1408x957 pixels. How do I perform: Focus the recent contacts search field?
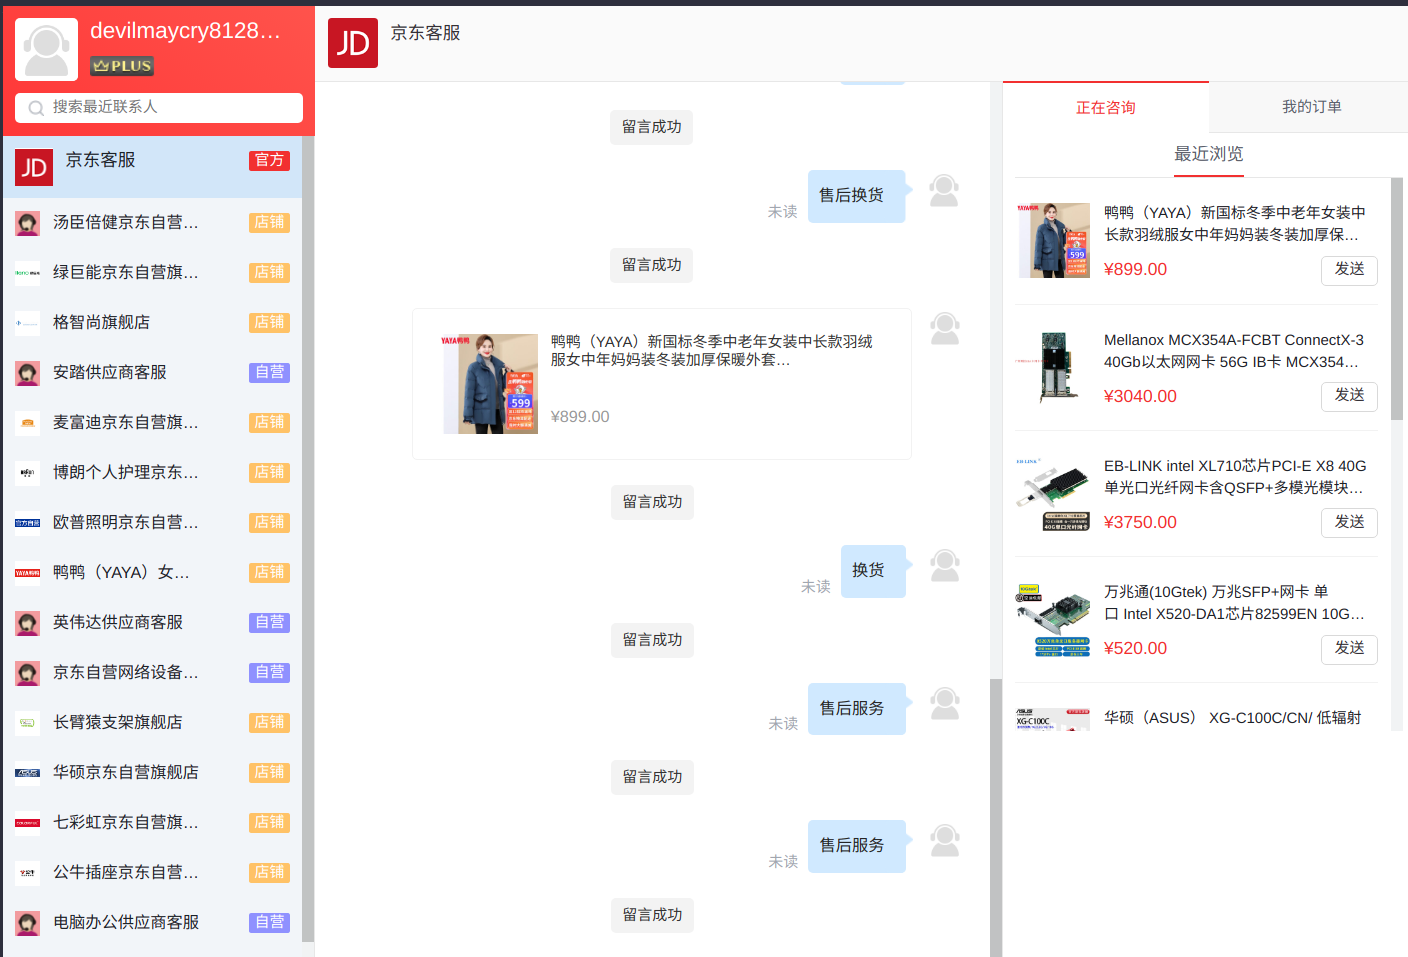159,108
